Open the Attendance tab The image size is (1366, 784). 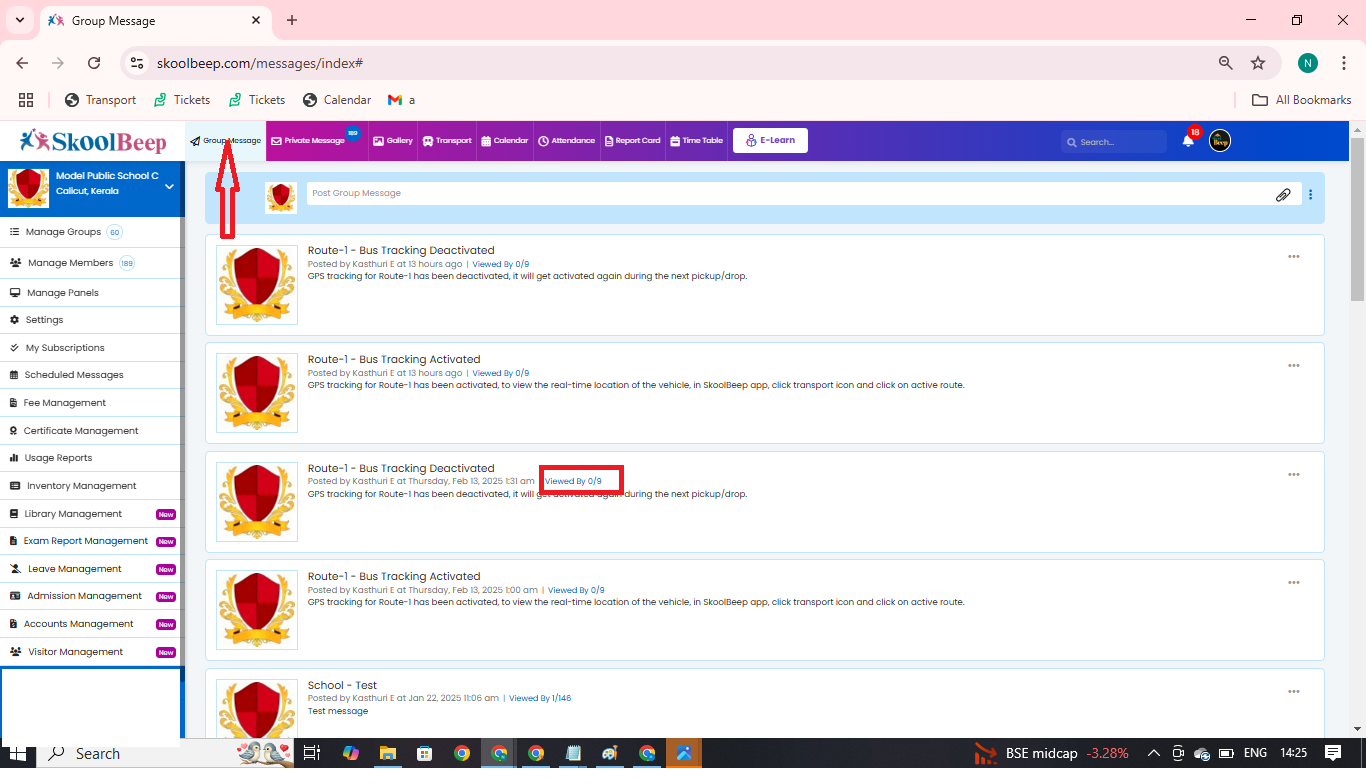[x=566, y=141]
